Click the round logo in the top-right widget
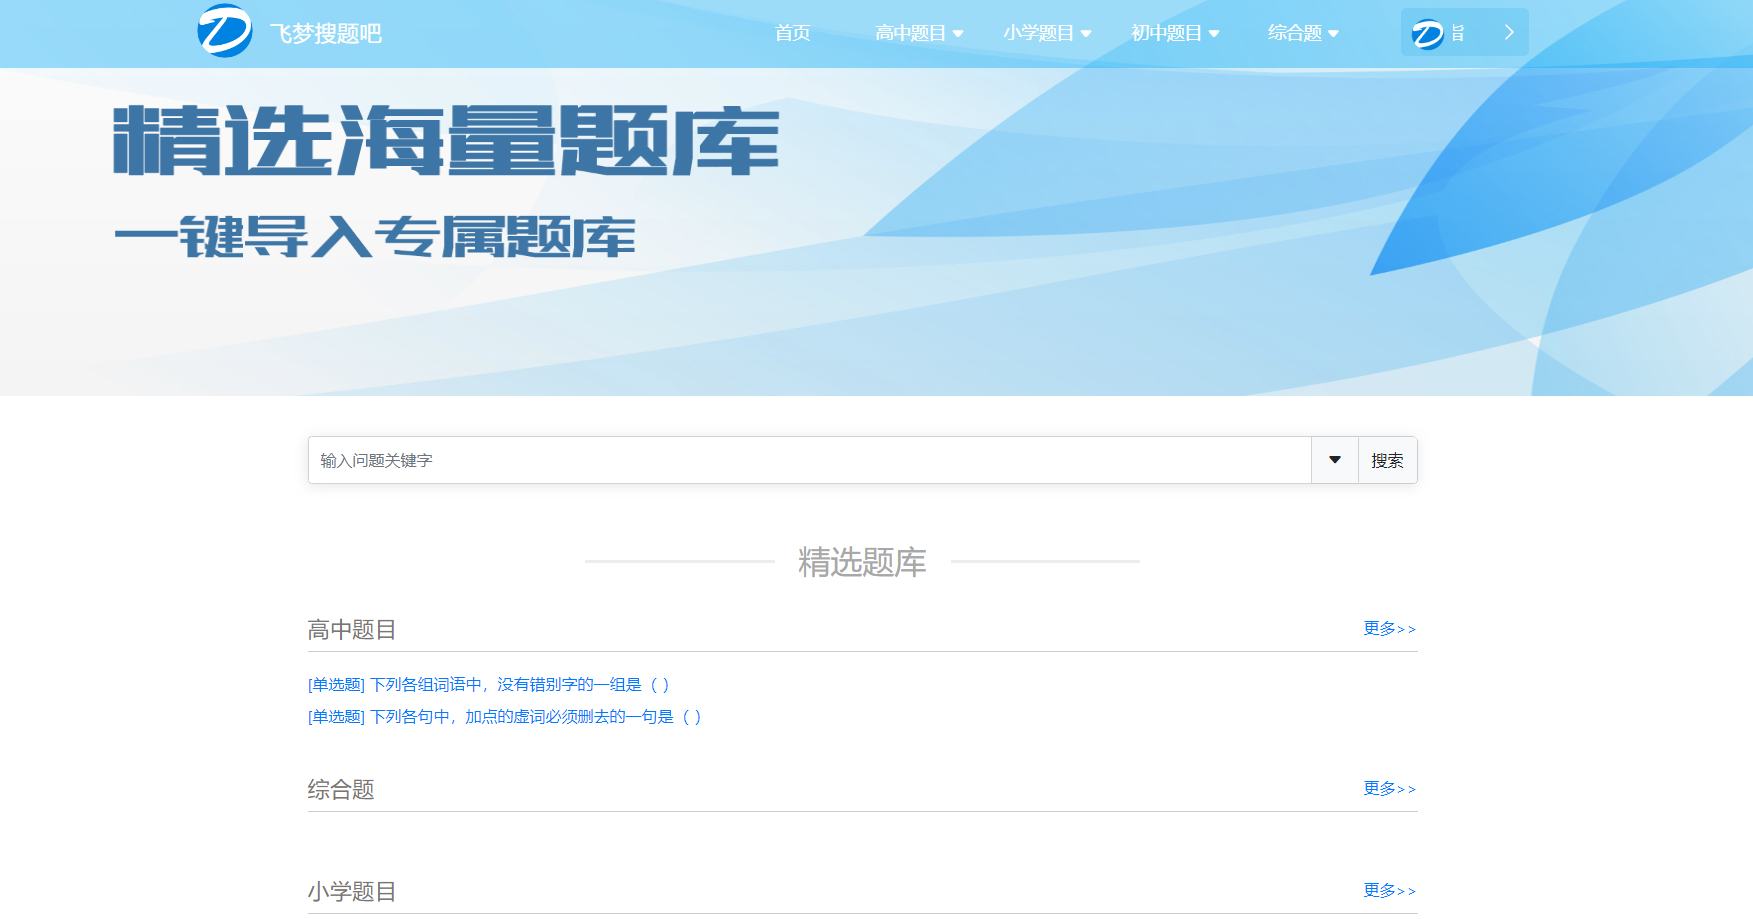Screen dimensions: 1753x919 point(1427,34)
